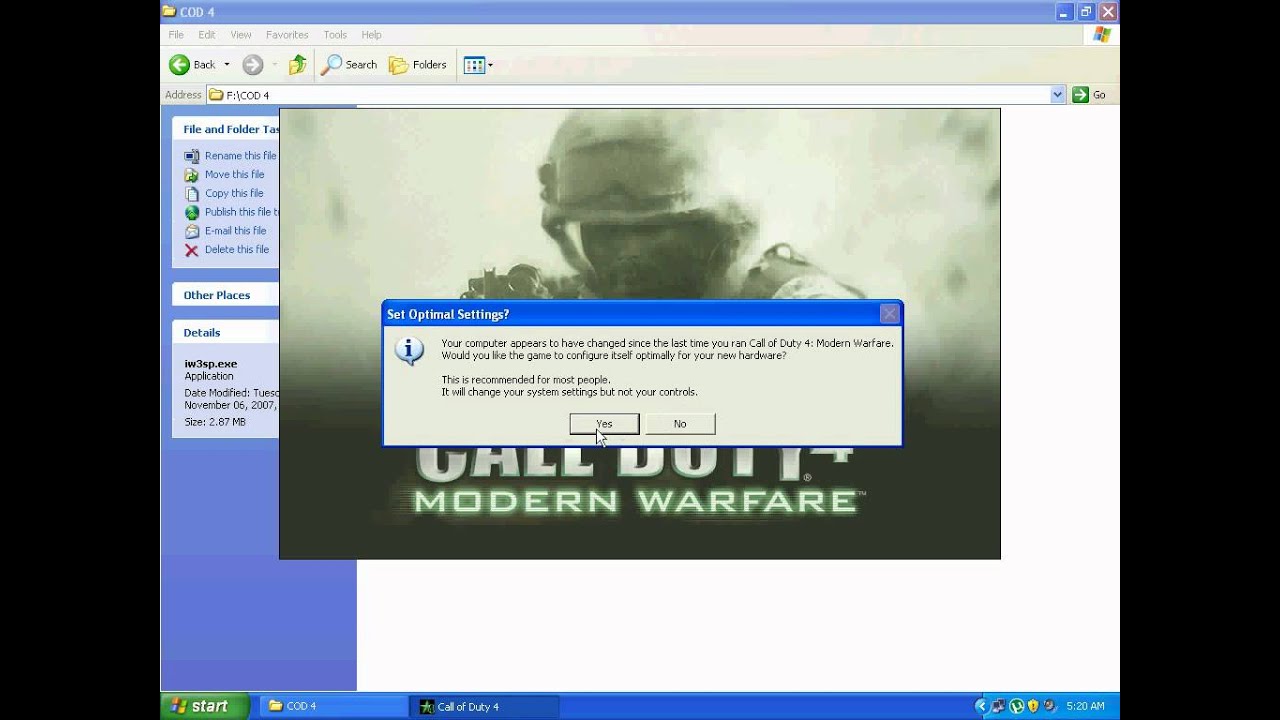Click No in Set Optimal Settings dialog
This screenshot has width=1280, height=720.
point(680,424)
